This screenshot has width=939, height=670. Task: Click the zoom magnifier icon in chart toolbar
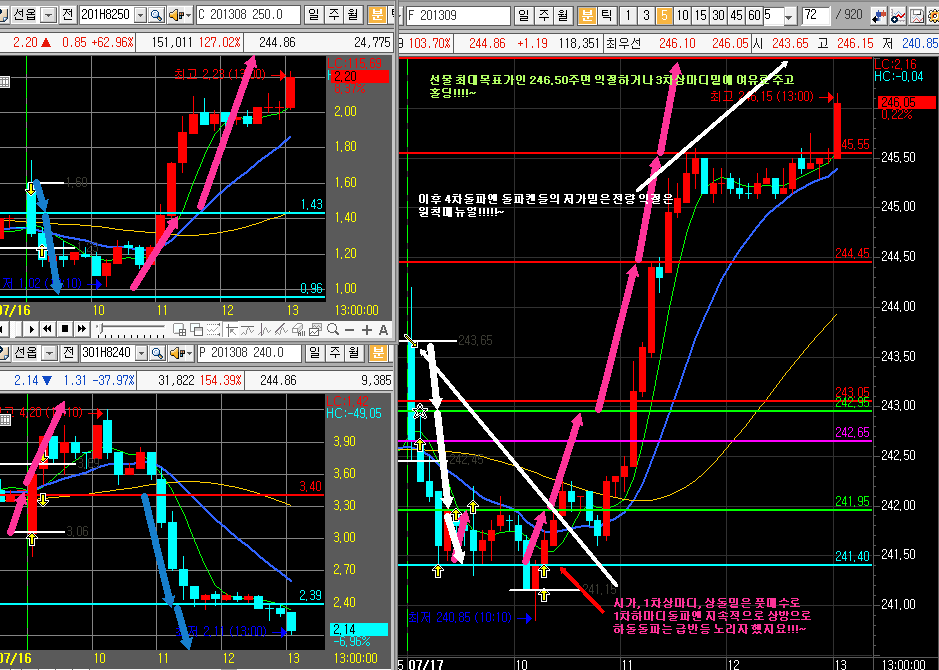[332, 329]
